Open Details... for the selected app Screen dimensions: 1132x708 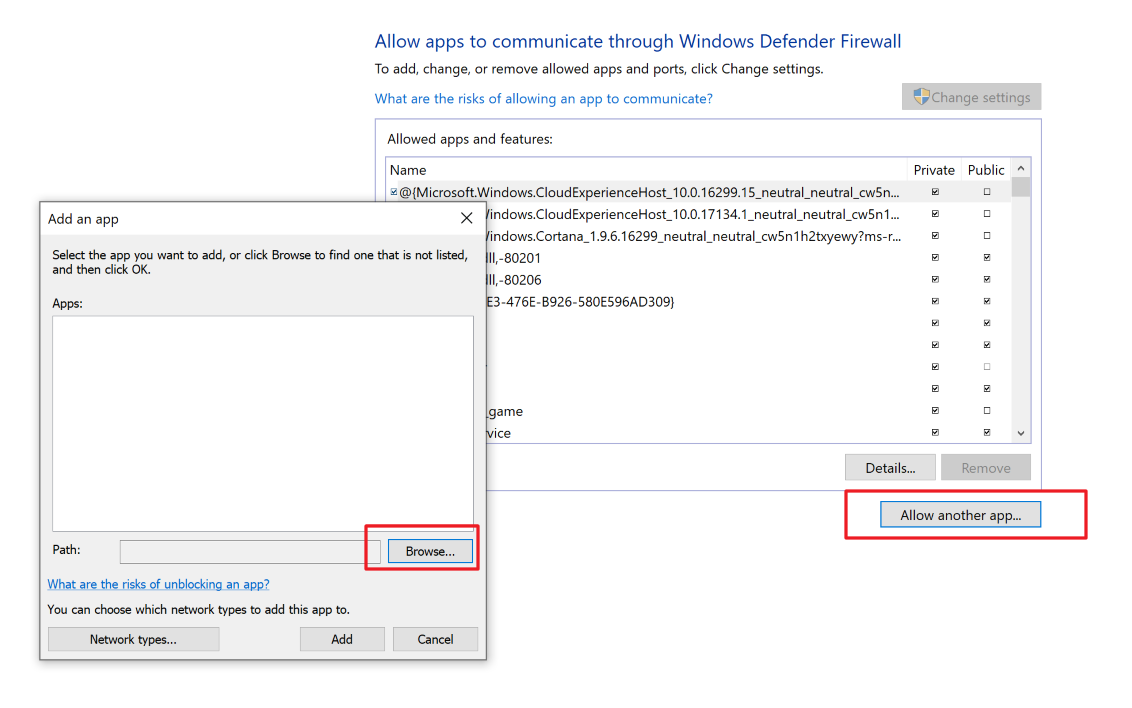(890, 468)
